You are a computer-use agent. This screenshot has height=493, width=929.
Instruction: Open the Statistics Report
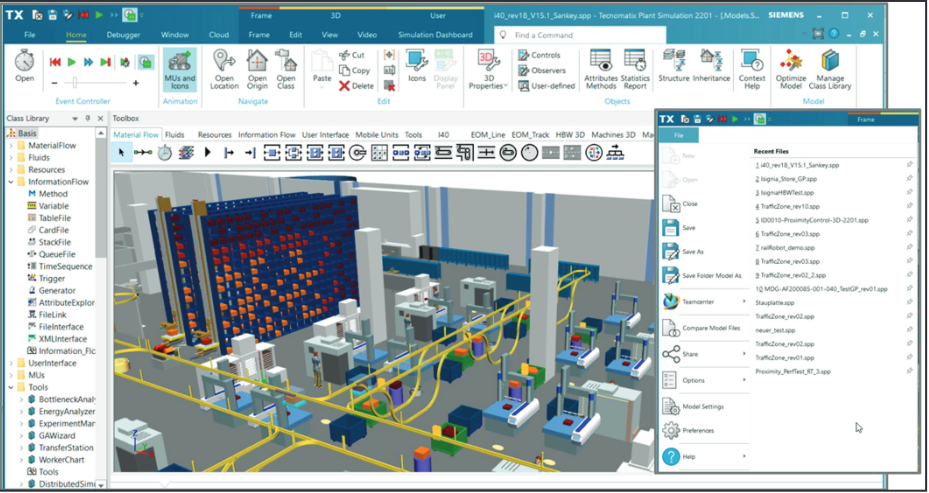(x=635, y=71)
